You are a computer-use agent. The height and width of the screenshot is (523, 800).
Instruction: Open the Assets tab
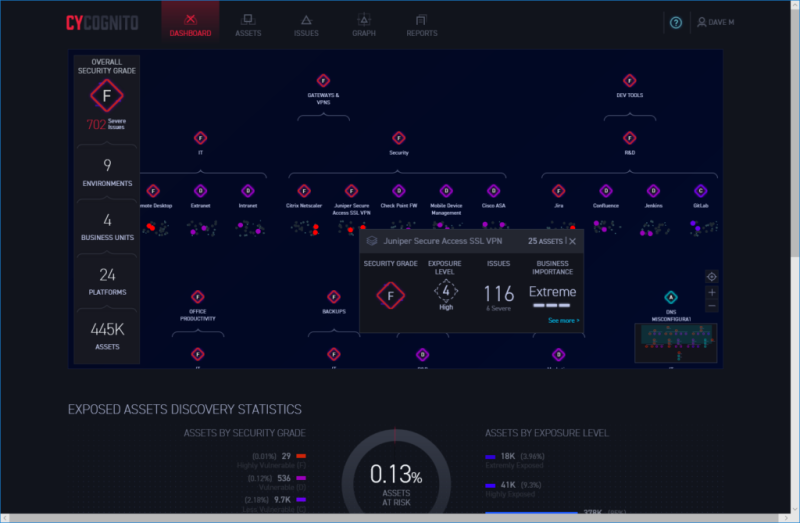coord(248,25)
